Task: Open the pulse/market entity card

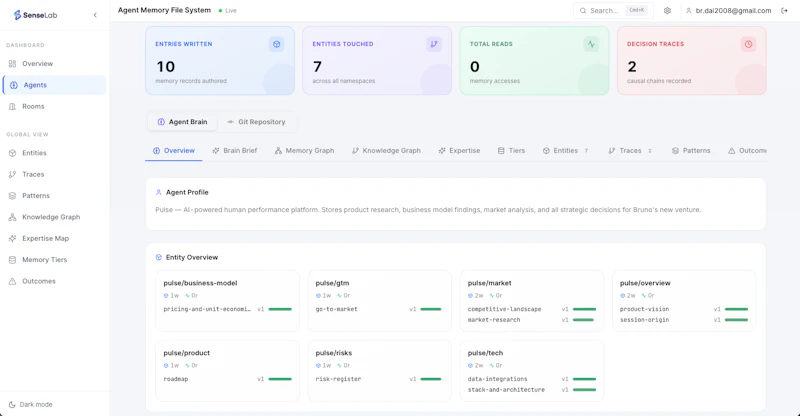Action: (x=532, y=301)
